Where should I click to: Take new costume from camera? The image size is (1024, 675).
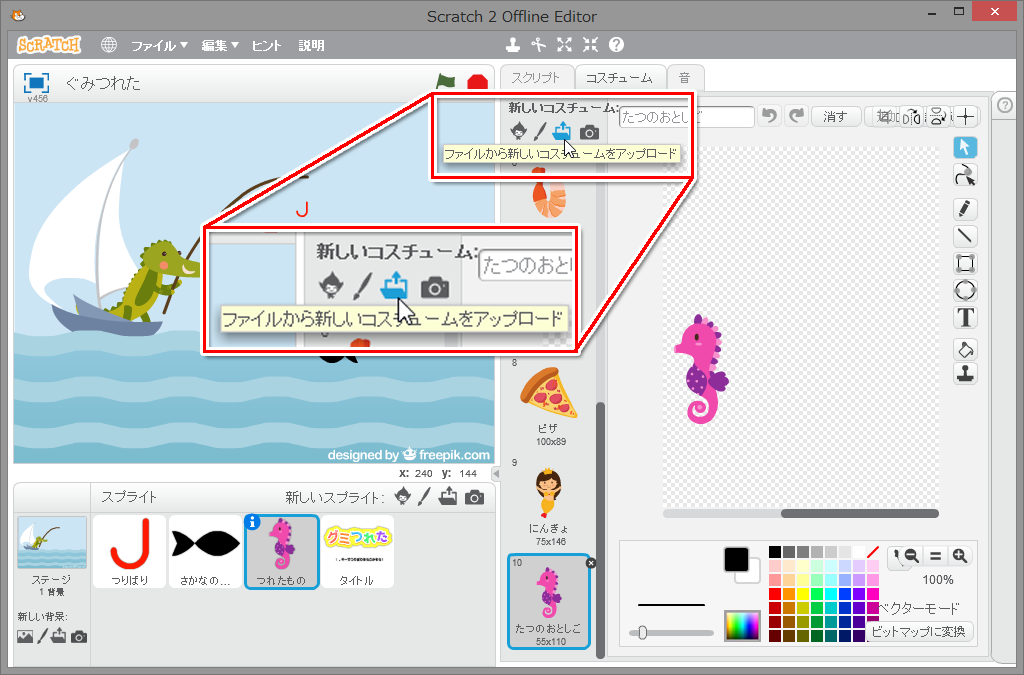(x=589, y=133)
